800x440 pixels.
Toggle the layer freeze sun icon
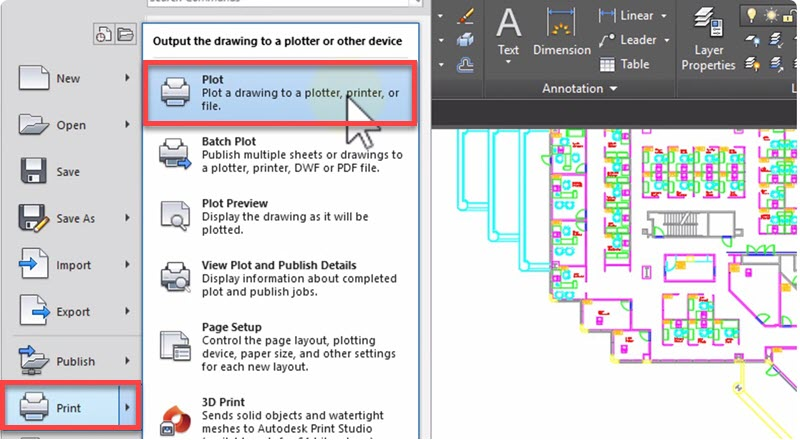tap(772, 14)
